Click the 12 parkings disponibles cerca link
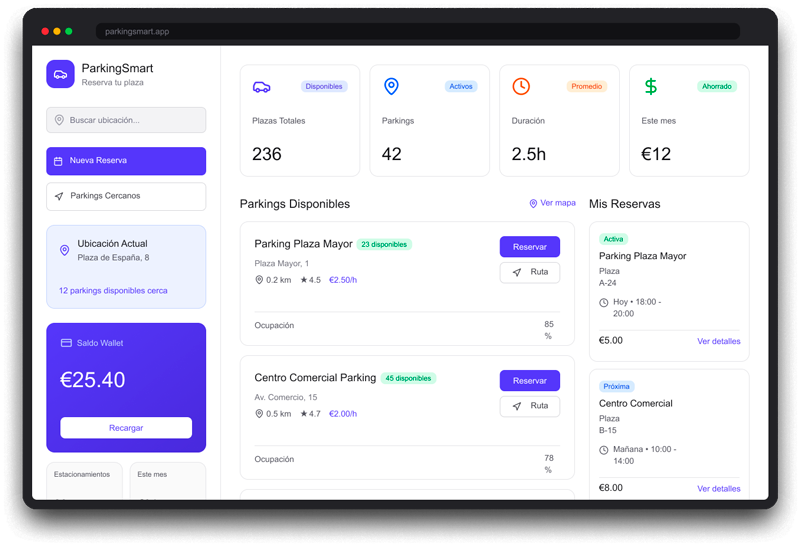The width and height of the screenshot is (800, 546). (113, 291)
